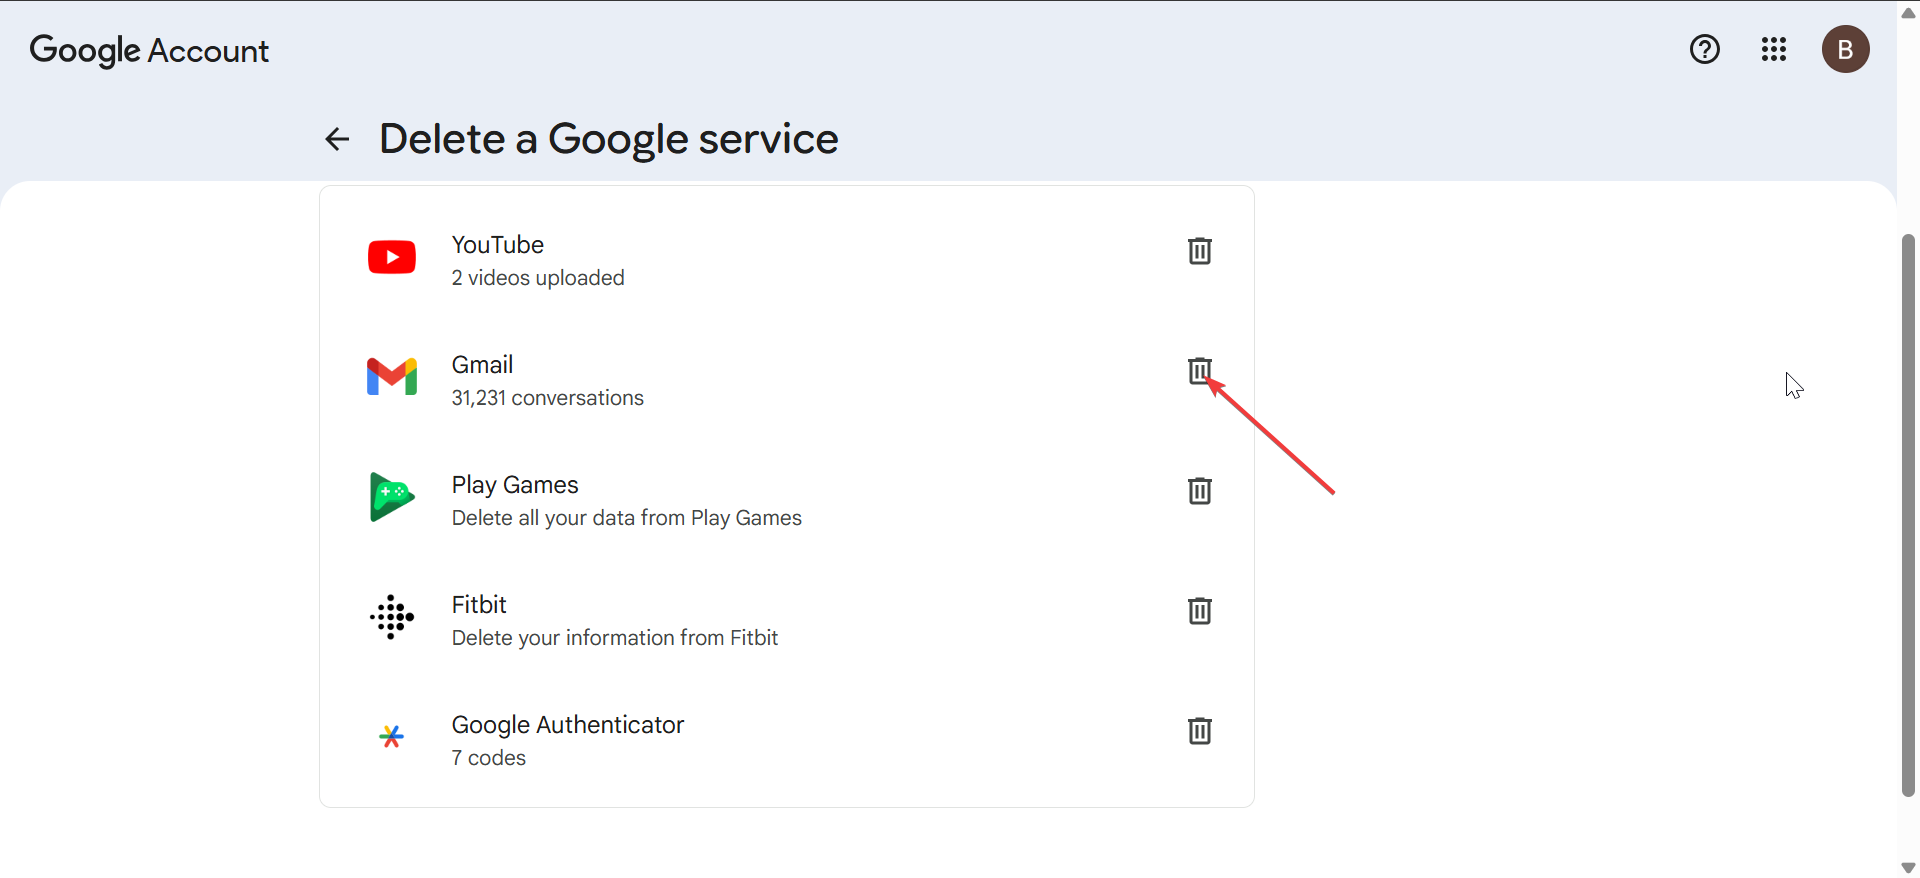Click the Fitbit delete trash icon
This screenshot has width=1920, height=878.
pyautogui.click(x=1199, y=611)
